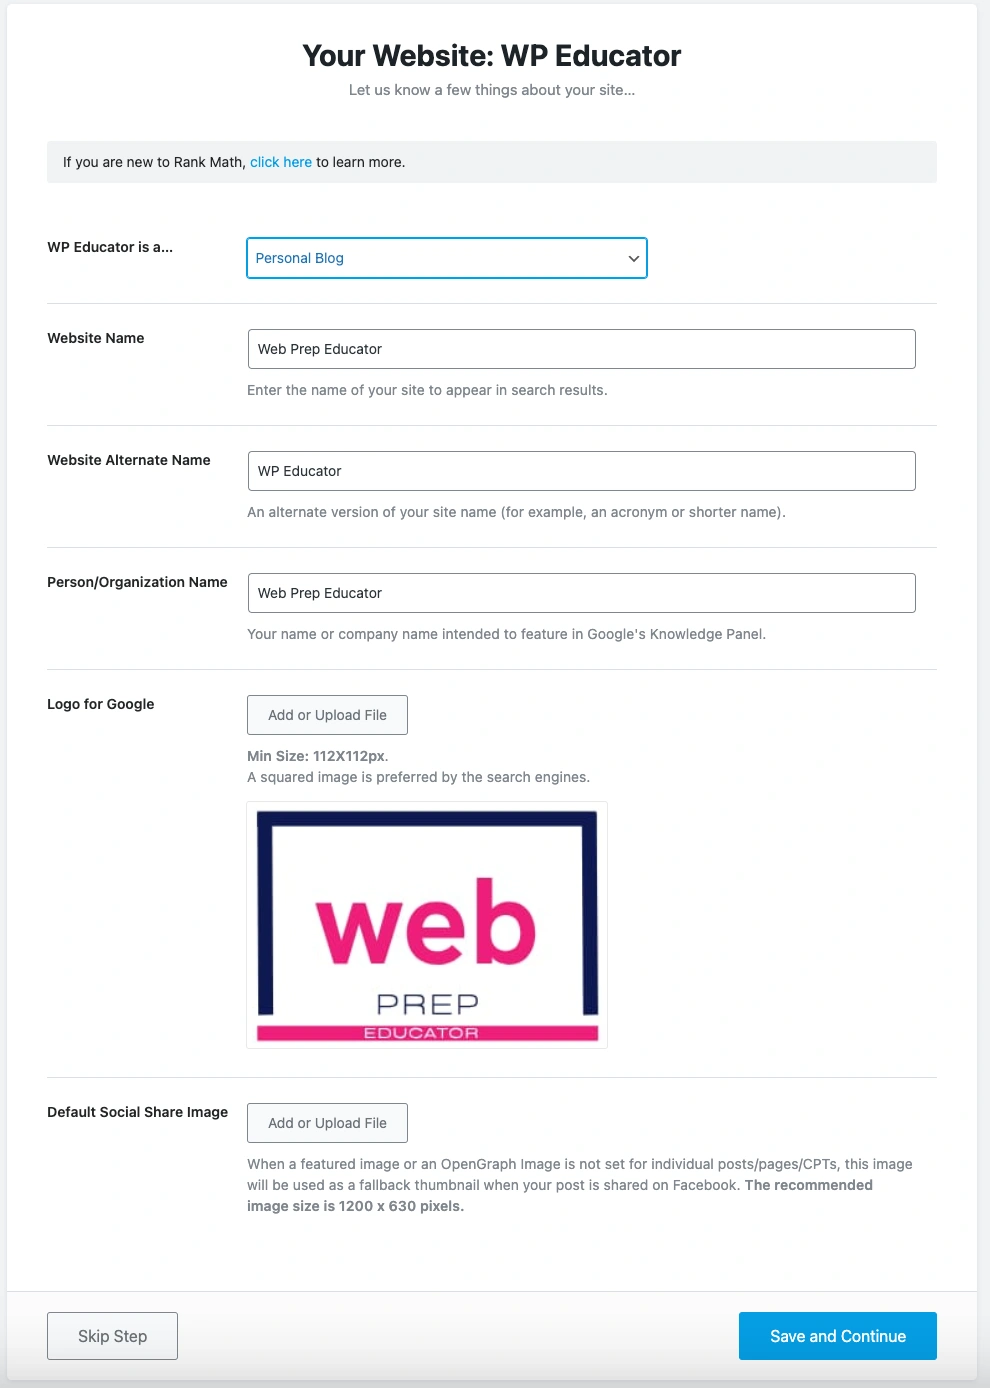Viewport: 990px width, 1388px height.
Task: Click the Web Prep Educator logo preview image
Action: point(427,925)
